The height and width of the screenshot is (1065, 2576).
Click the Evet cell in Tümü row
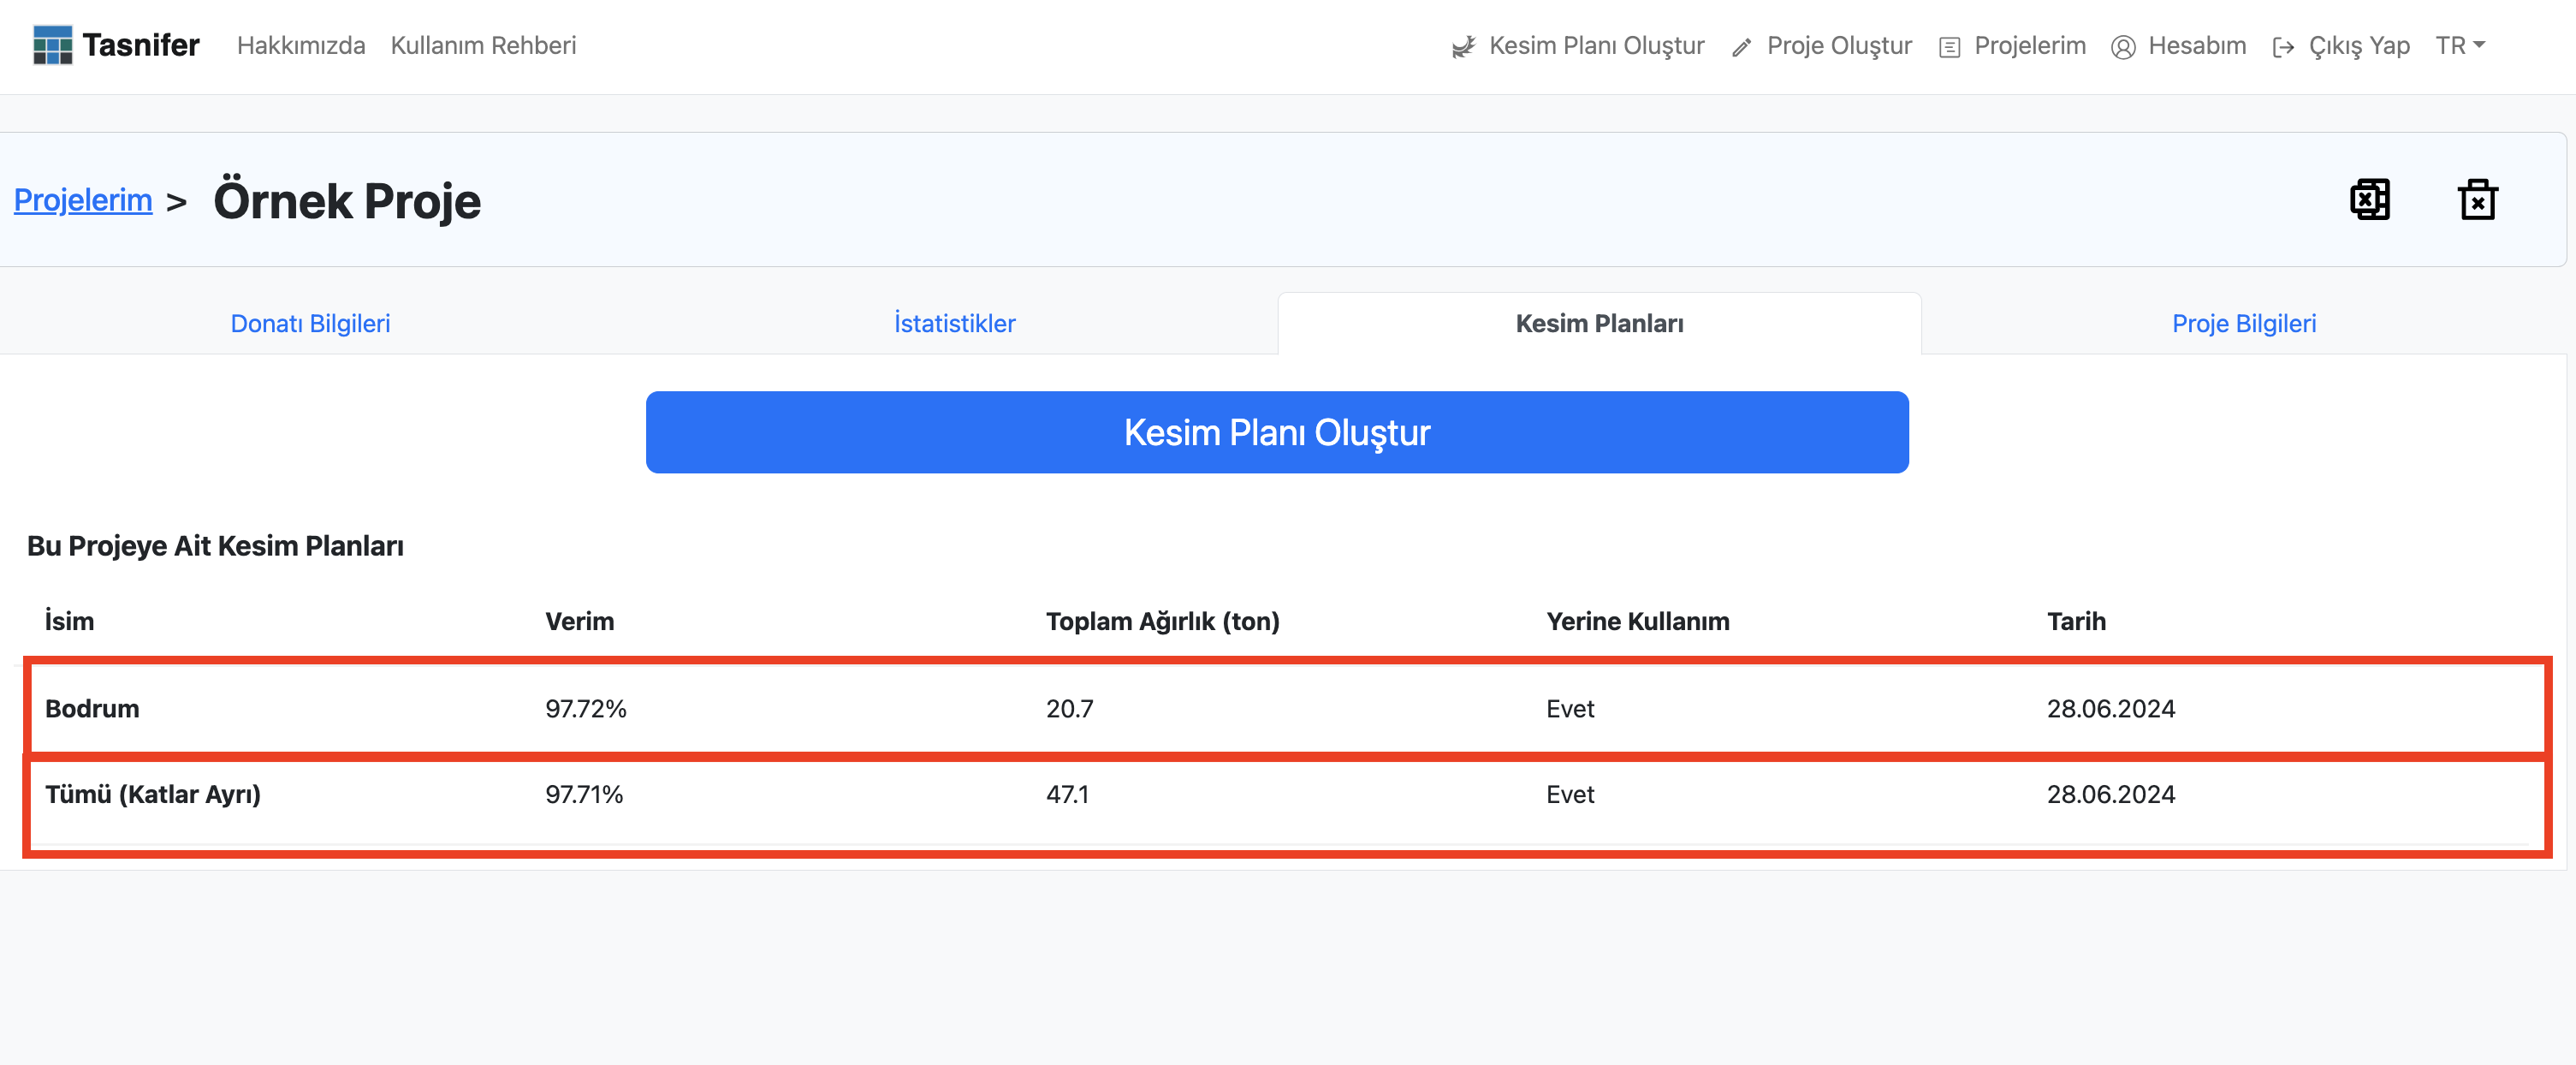coord(1570,795)
